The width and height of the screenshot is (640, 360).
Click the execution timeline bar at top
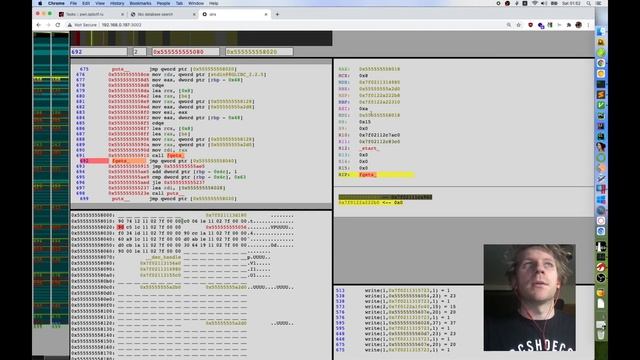201,38
